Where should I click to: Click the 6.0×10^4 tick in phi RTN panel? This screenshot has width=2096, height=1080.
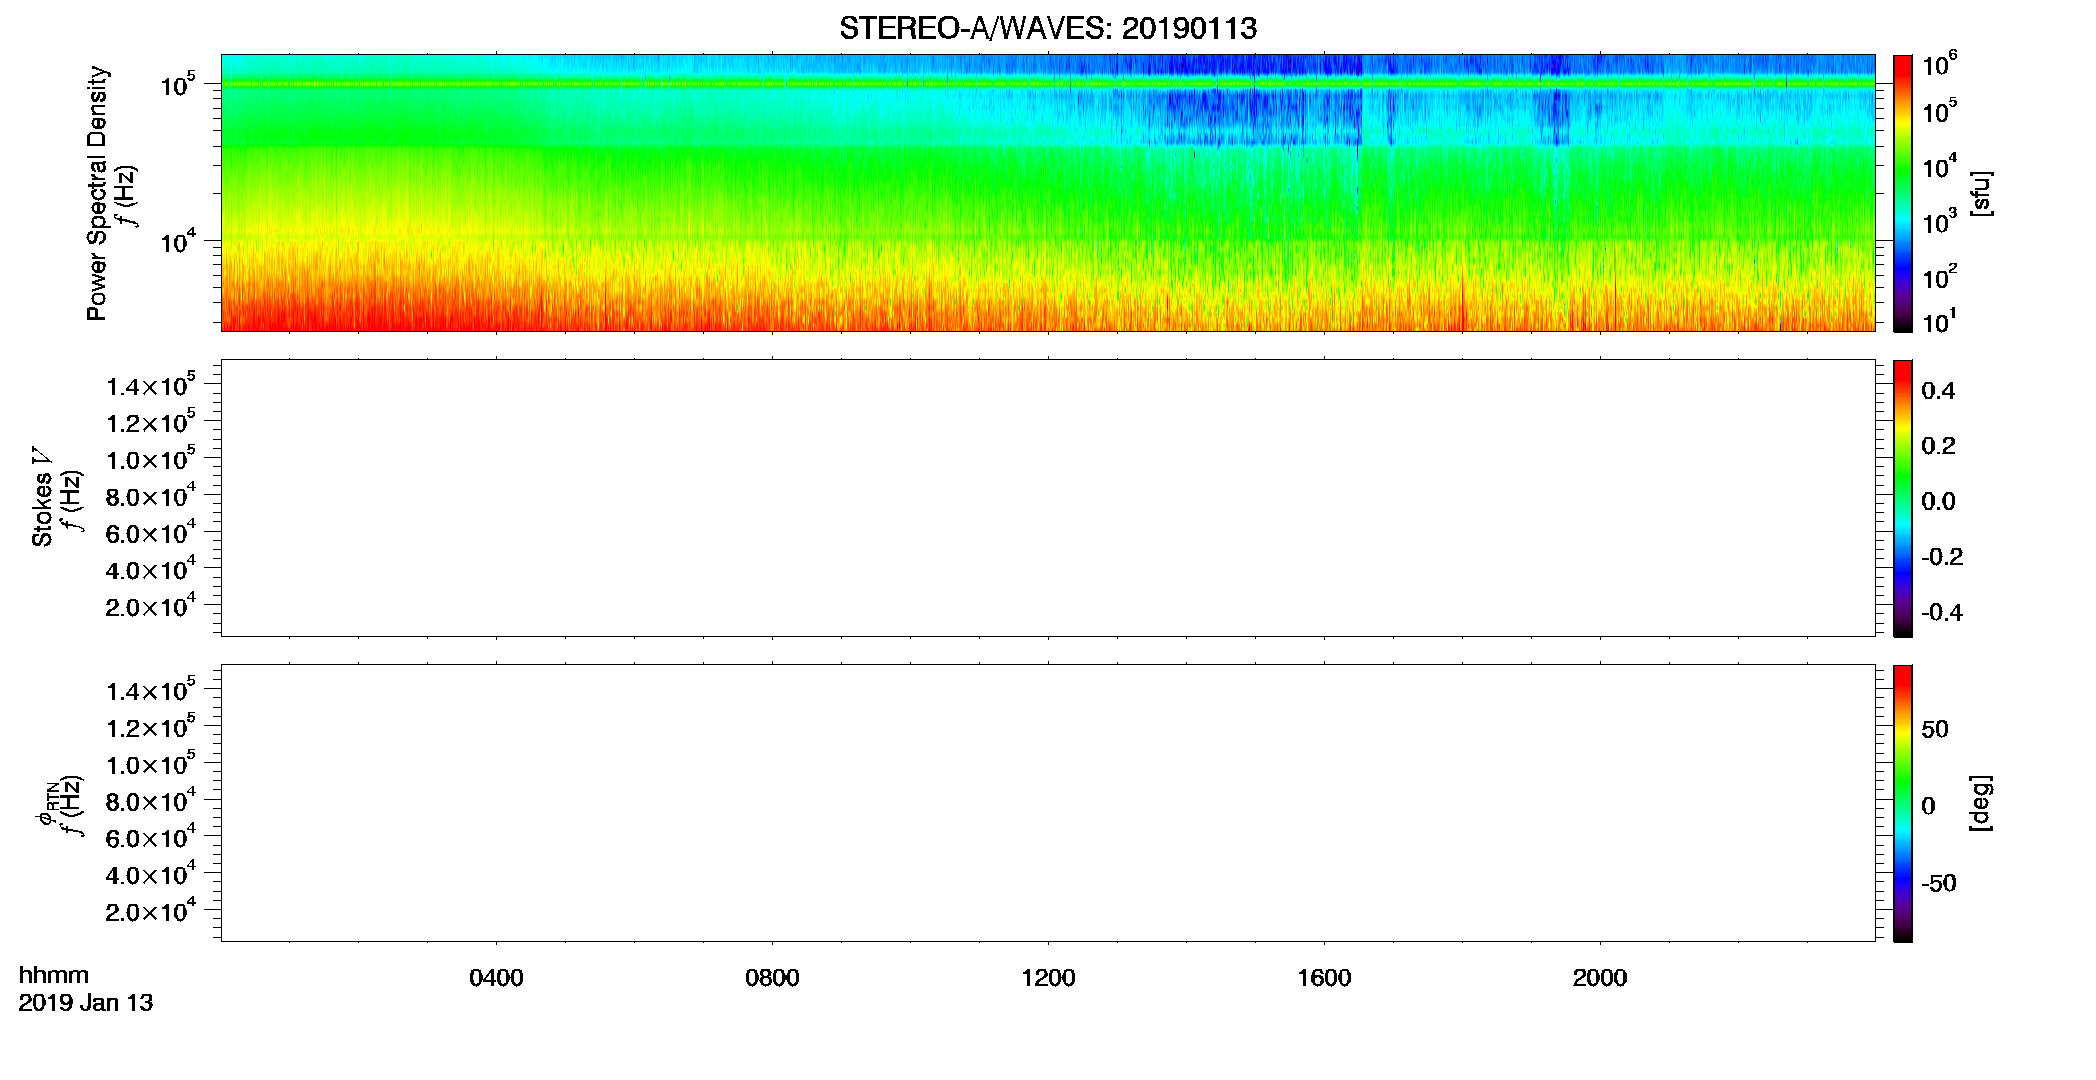click(151, 837)
